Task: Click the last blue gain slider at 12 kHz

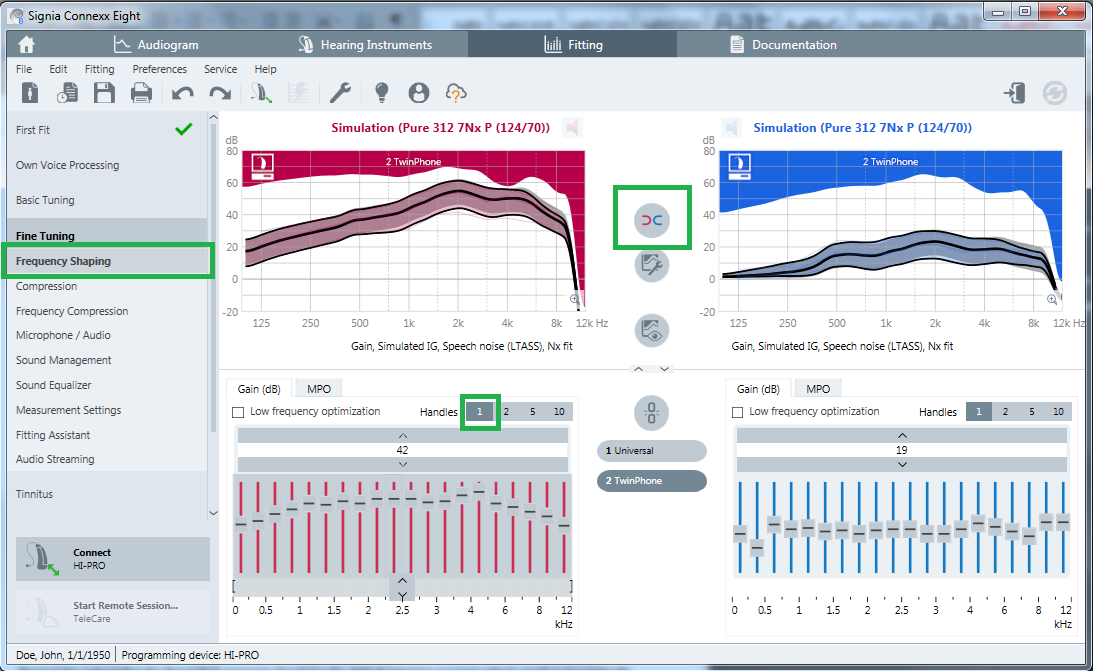Action: point(1063,521)
